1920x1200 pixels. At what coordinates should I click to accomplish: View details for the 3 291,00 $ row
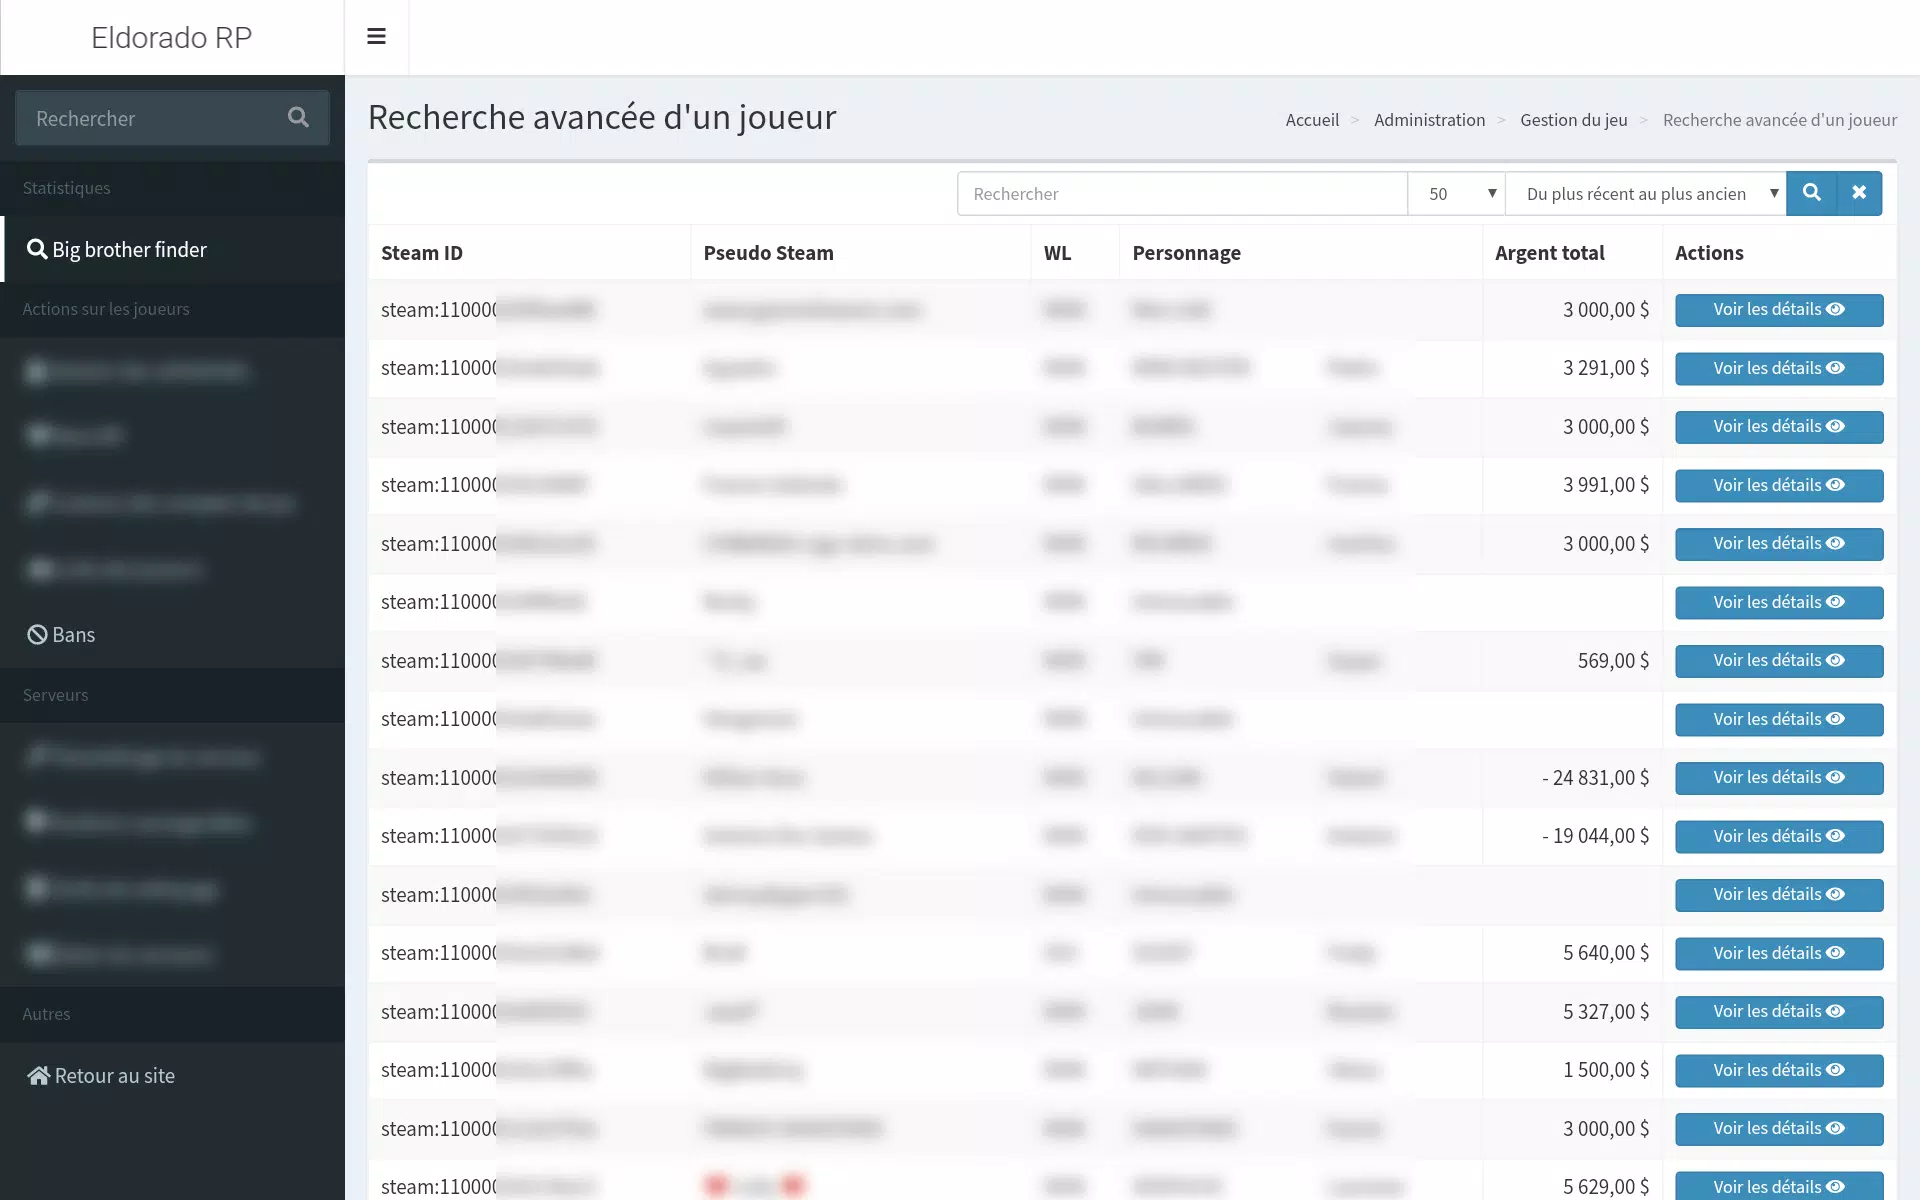[x=1779, y=368]
